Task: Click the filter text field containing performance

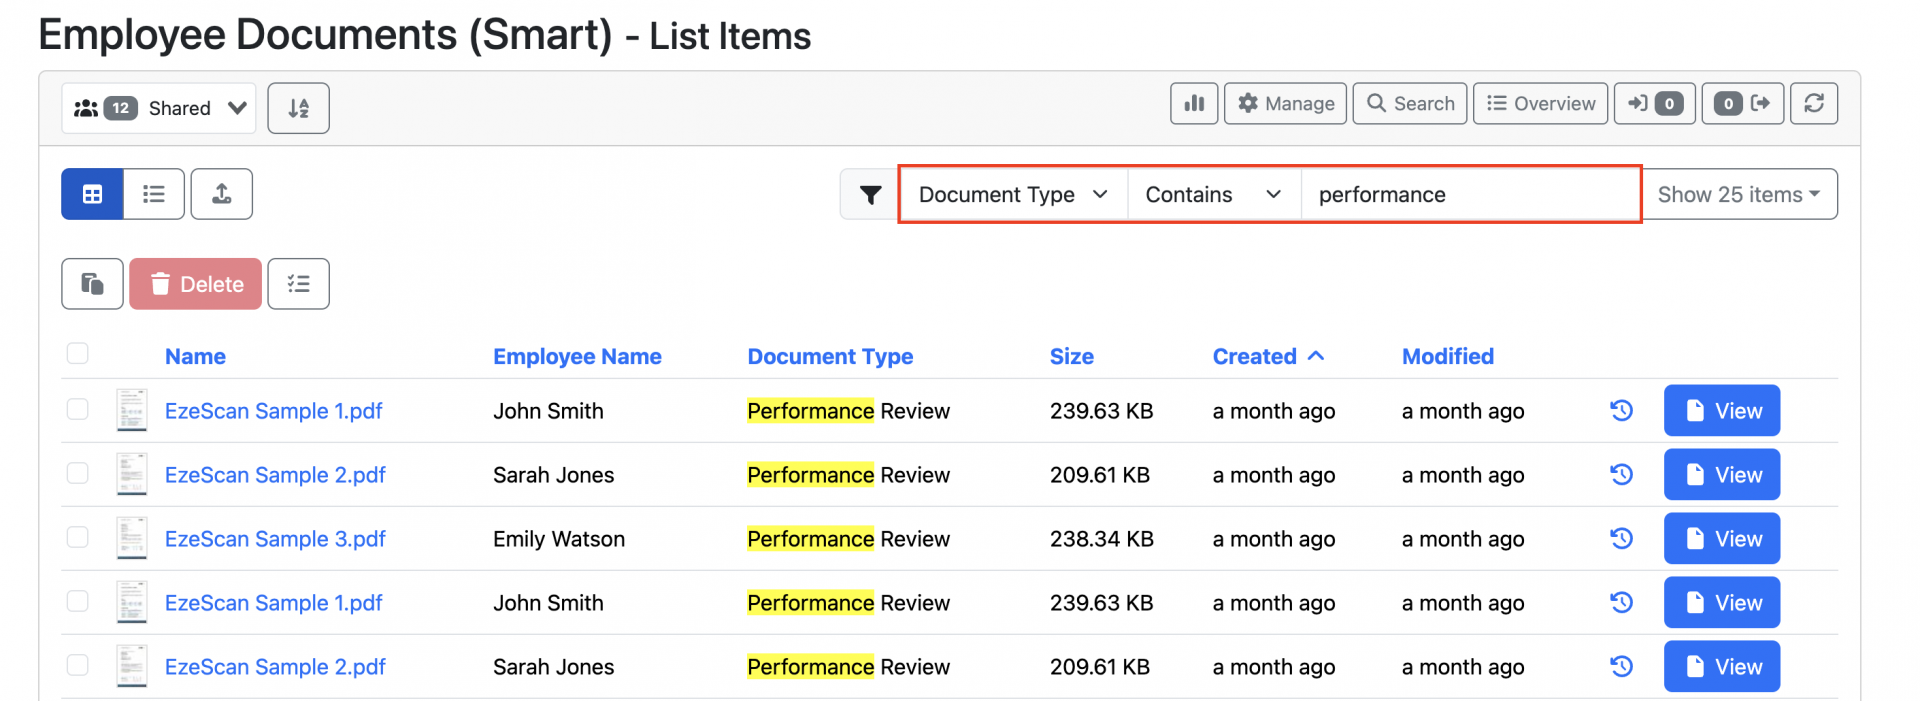Action: 1469,194
